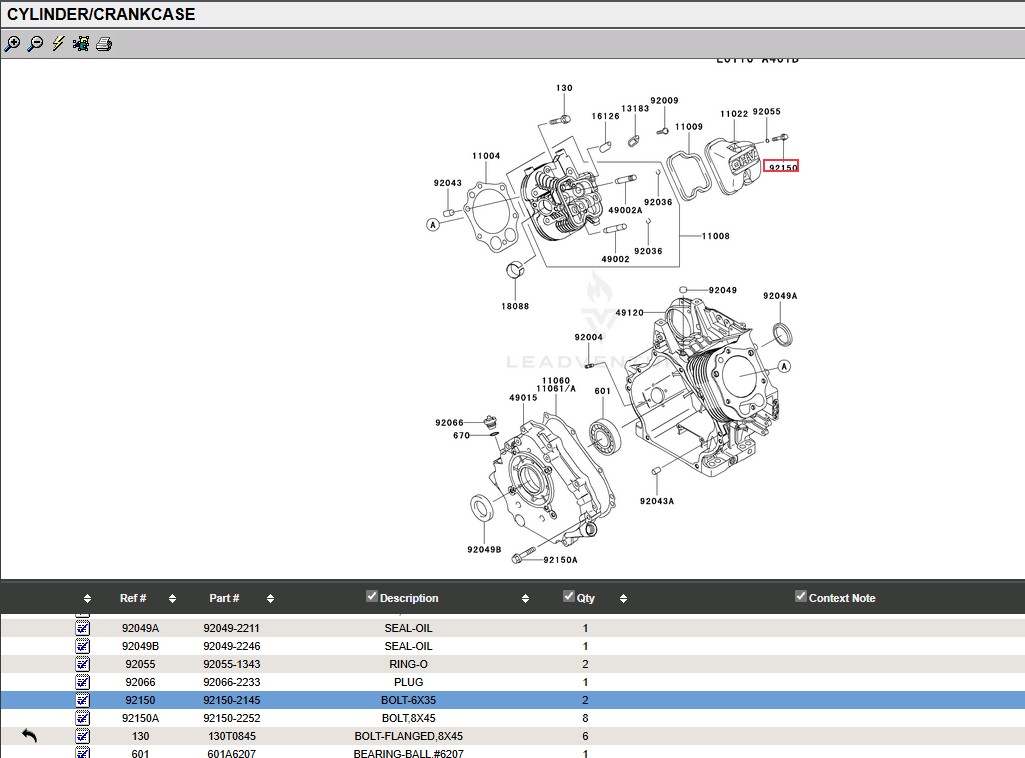This screenshot has width=1025, height=758.
Task: Open sort arrows right of Ref # header
Action: (172, 599)
